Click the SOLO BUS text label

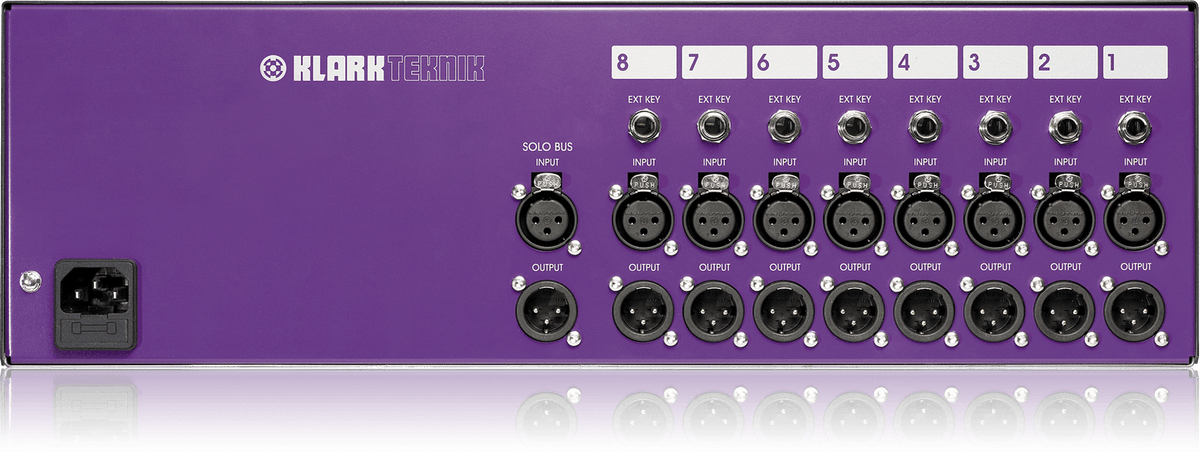544,147
